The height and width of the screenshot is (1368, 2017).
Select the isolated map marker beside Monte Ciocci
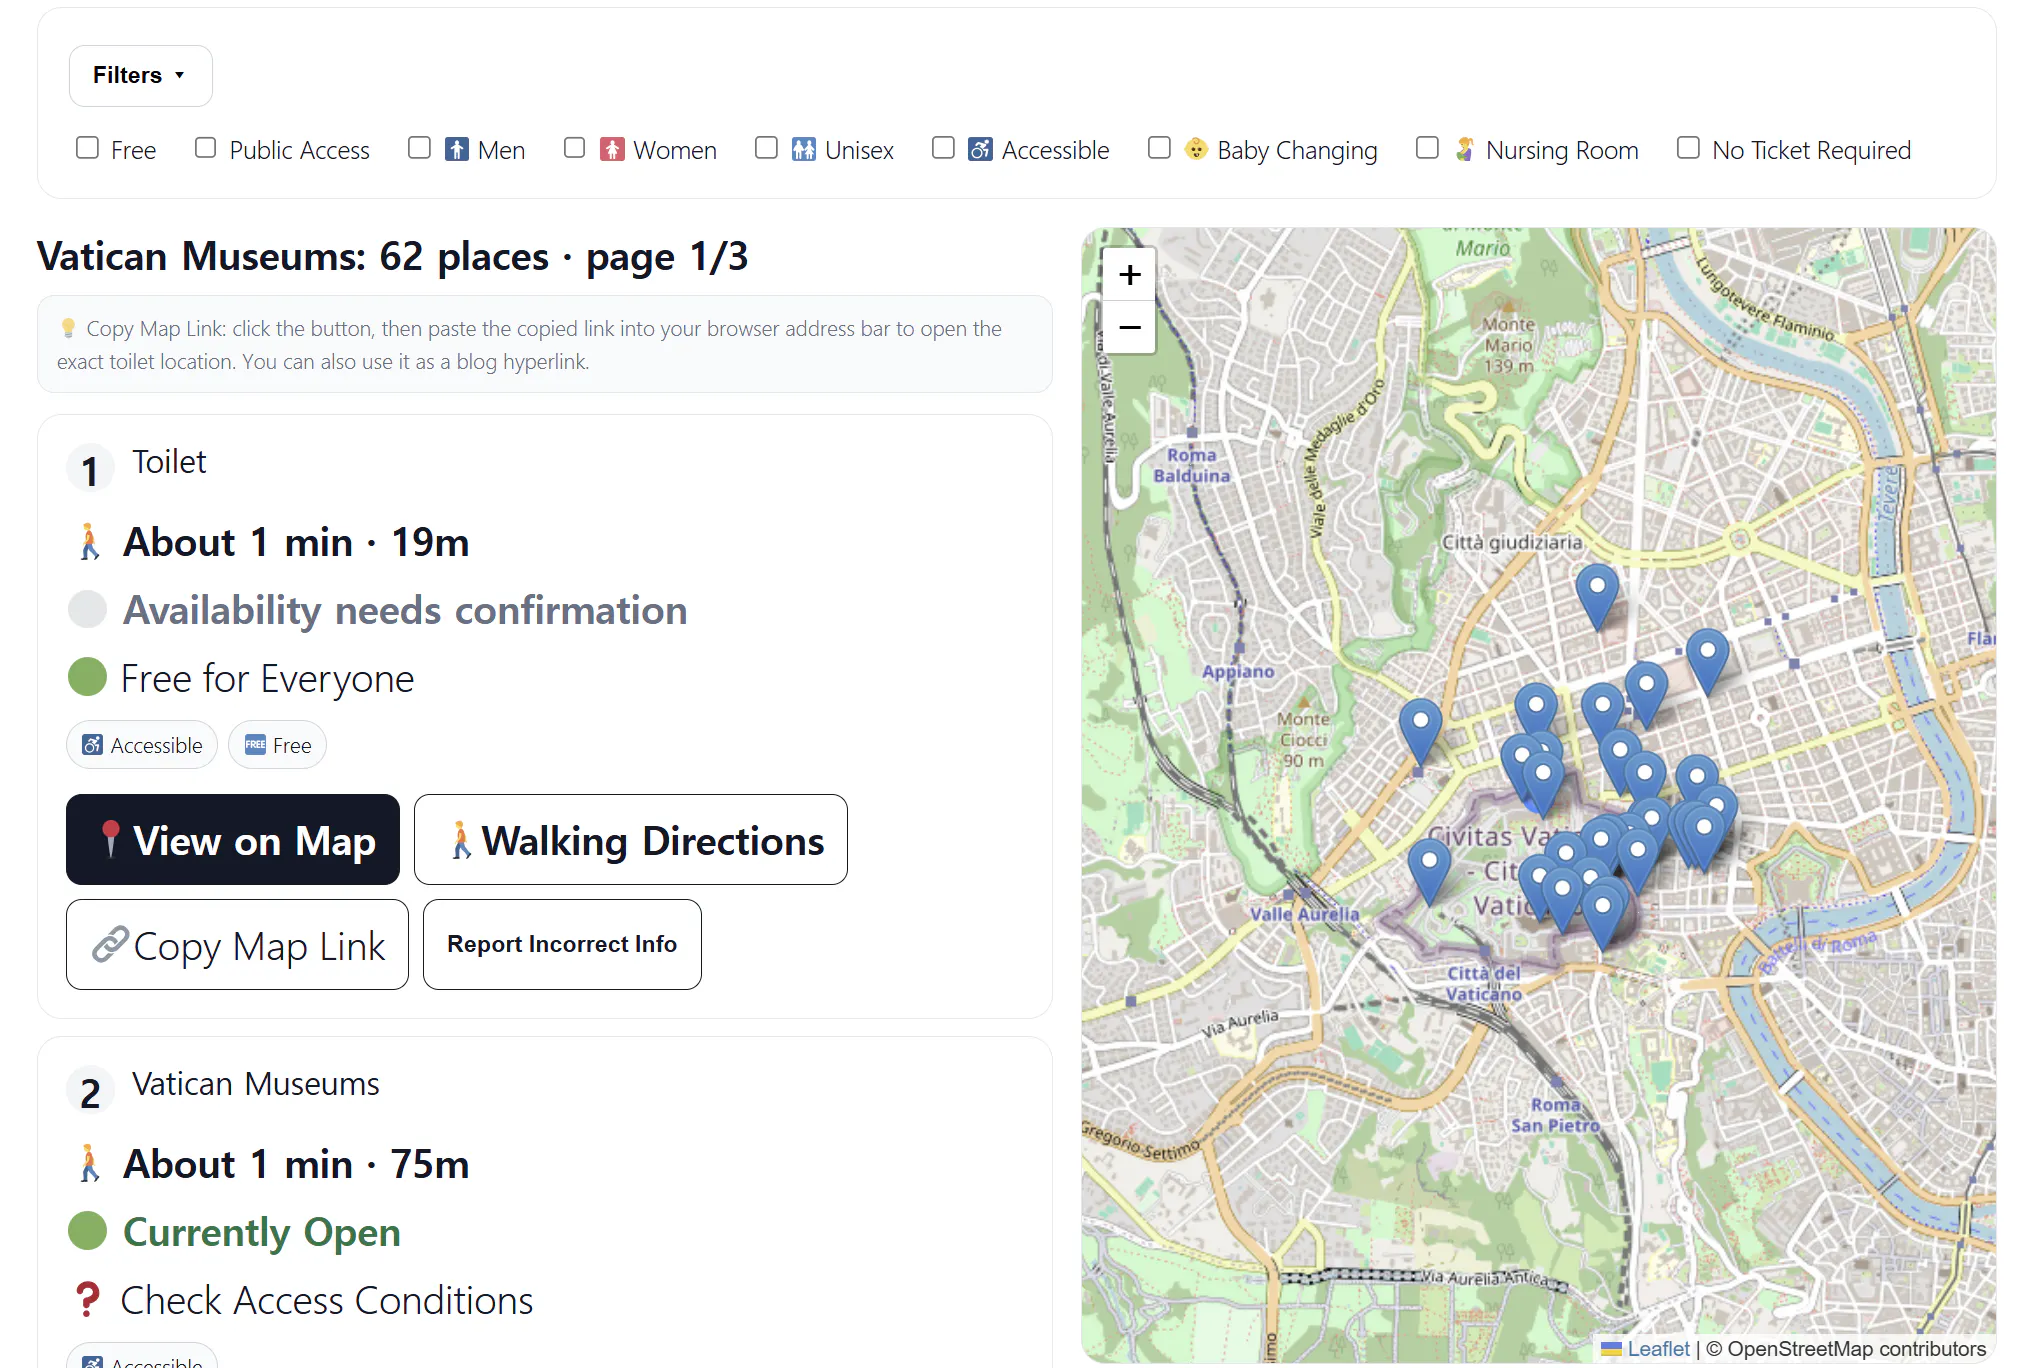point(1420,732)
